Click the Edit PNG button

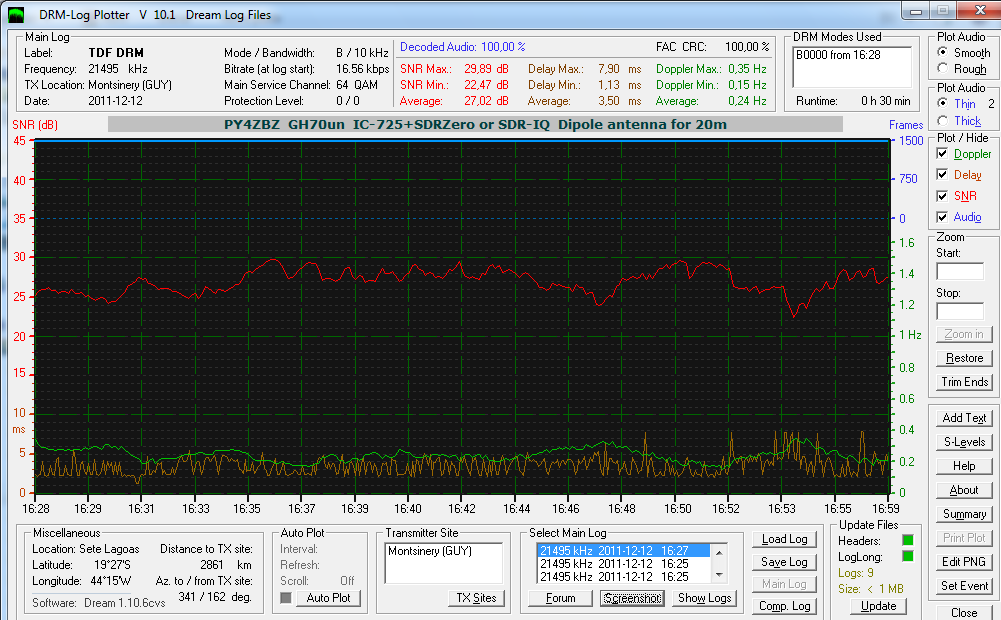tap(964, 561)
